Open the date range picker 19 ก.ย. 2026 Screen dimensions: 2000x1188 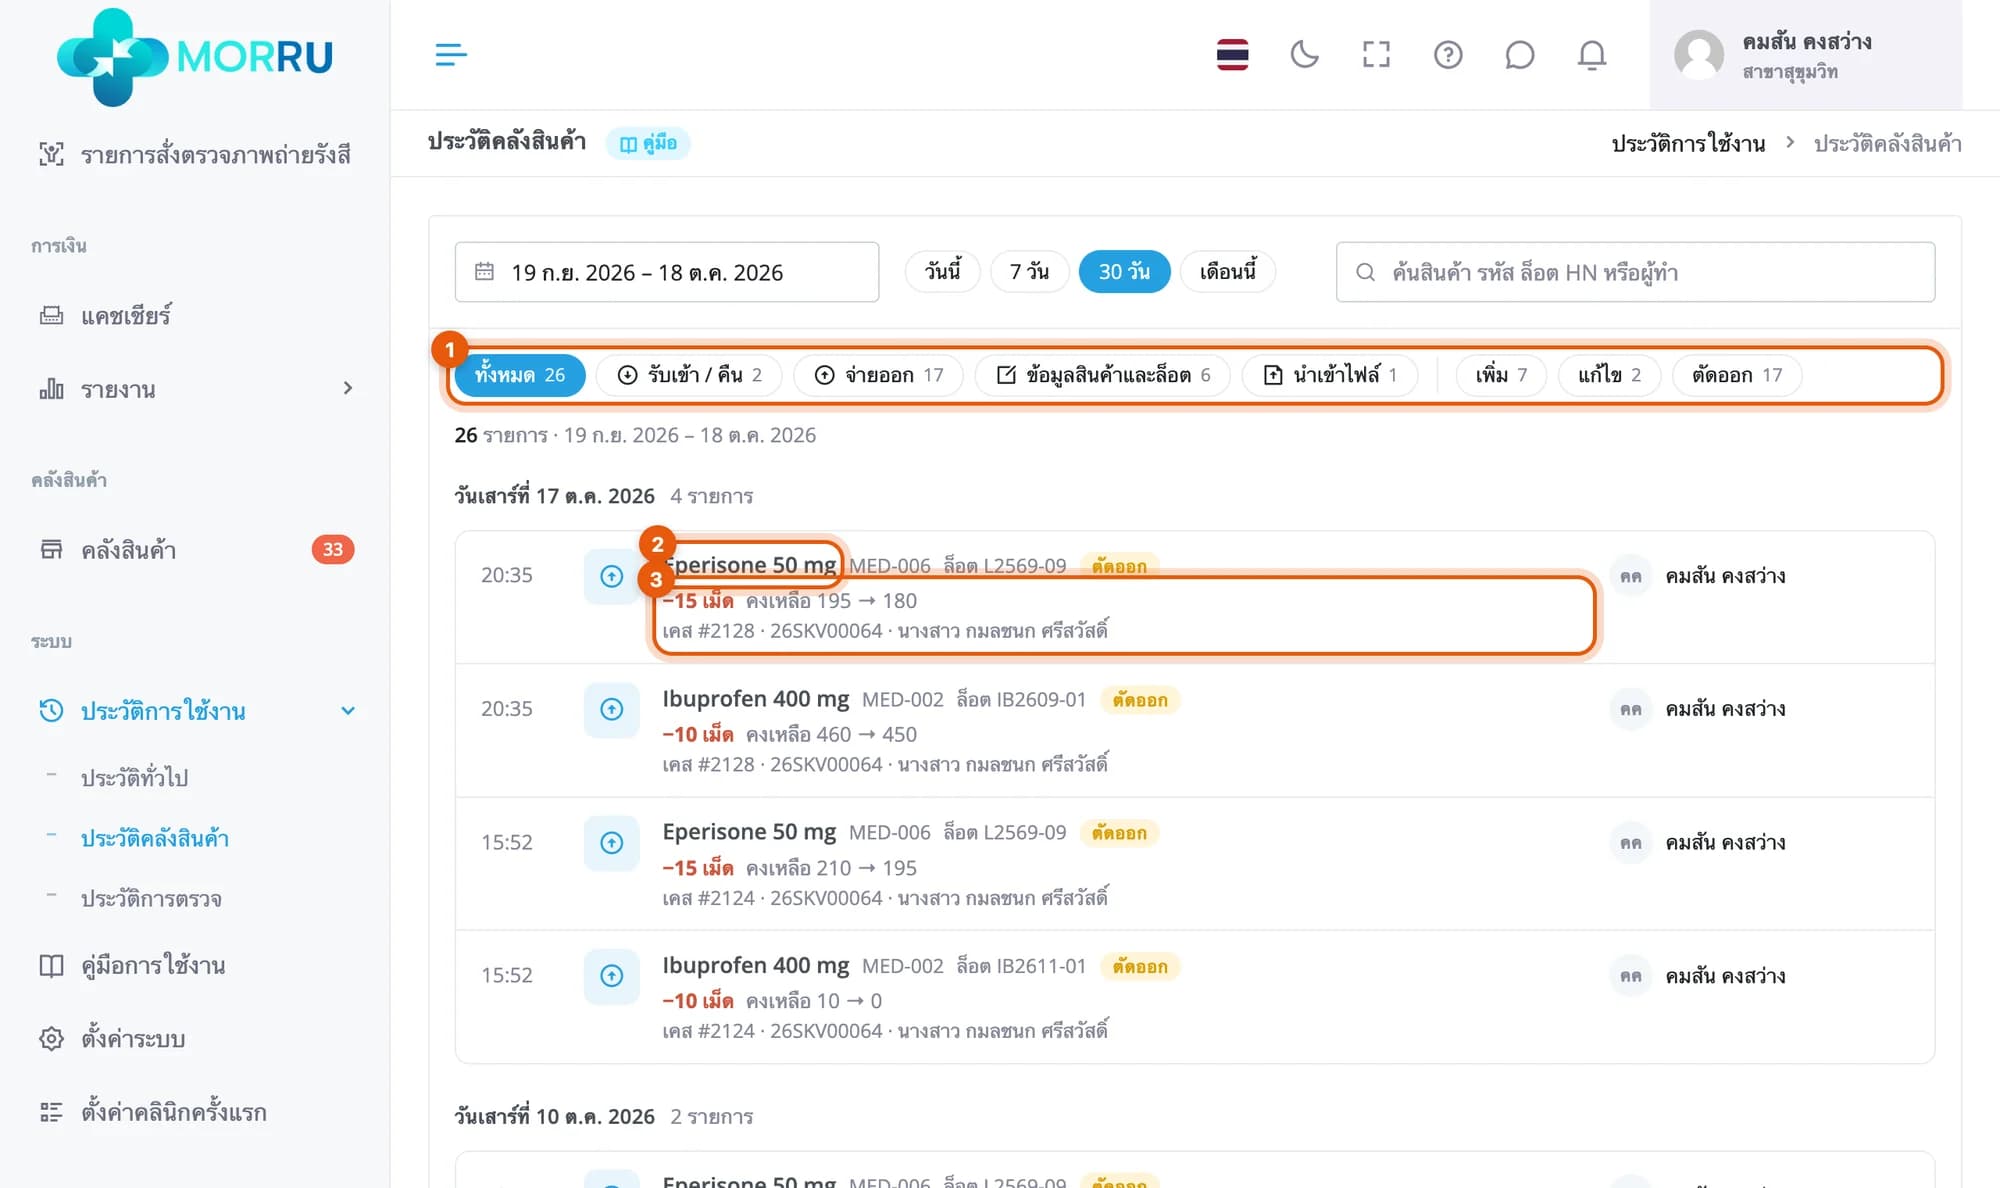pos(667,272)
